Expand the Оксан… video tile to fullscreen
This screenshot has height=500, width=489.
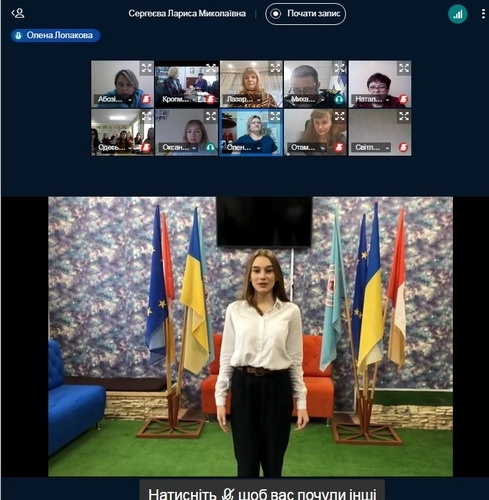click(x=211, y=116)
